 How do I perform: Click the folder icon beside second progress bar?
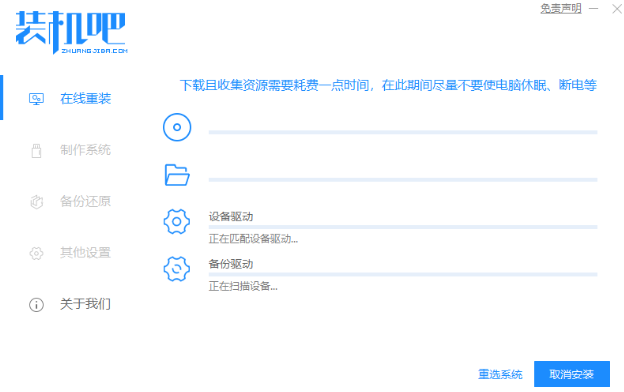[177, 175]
